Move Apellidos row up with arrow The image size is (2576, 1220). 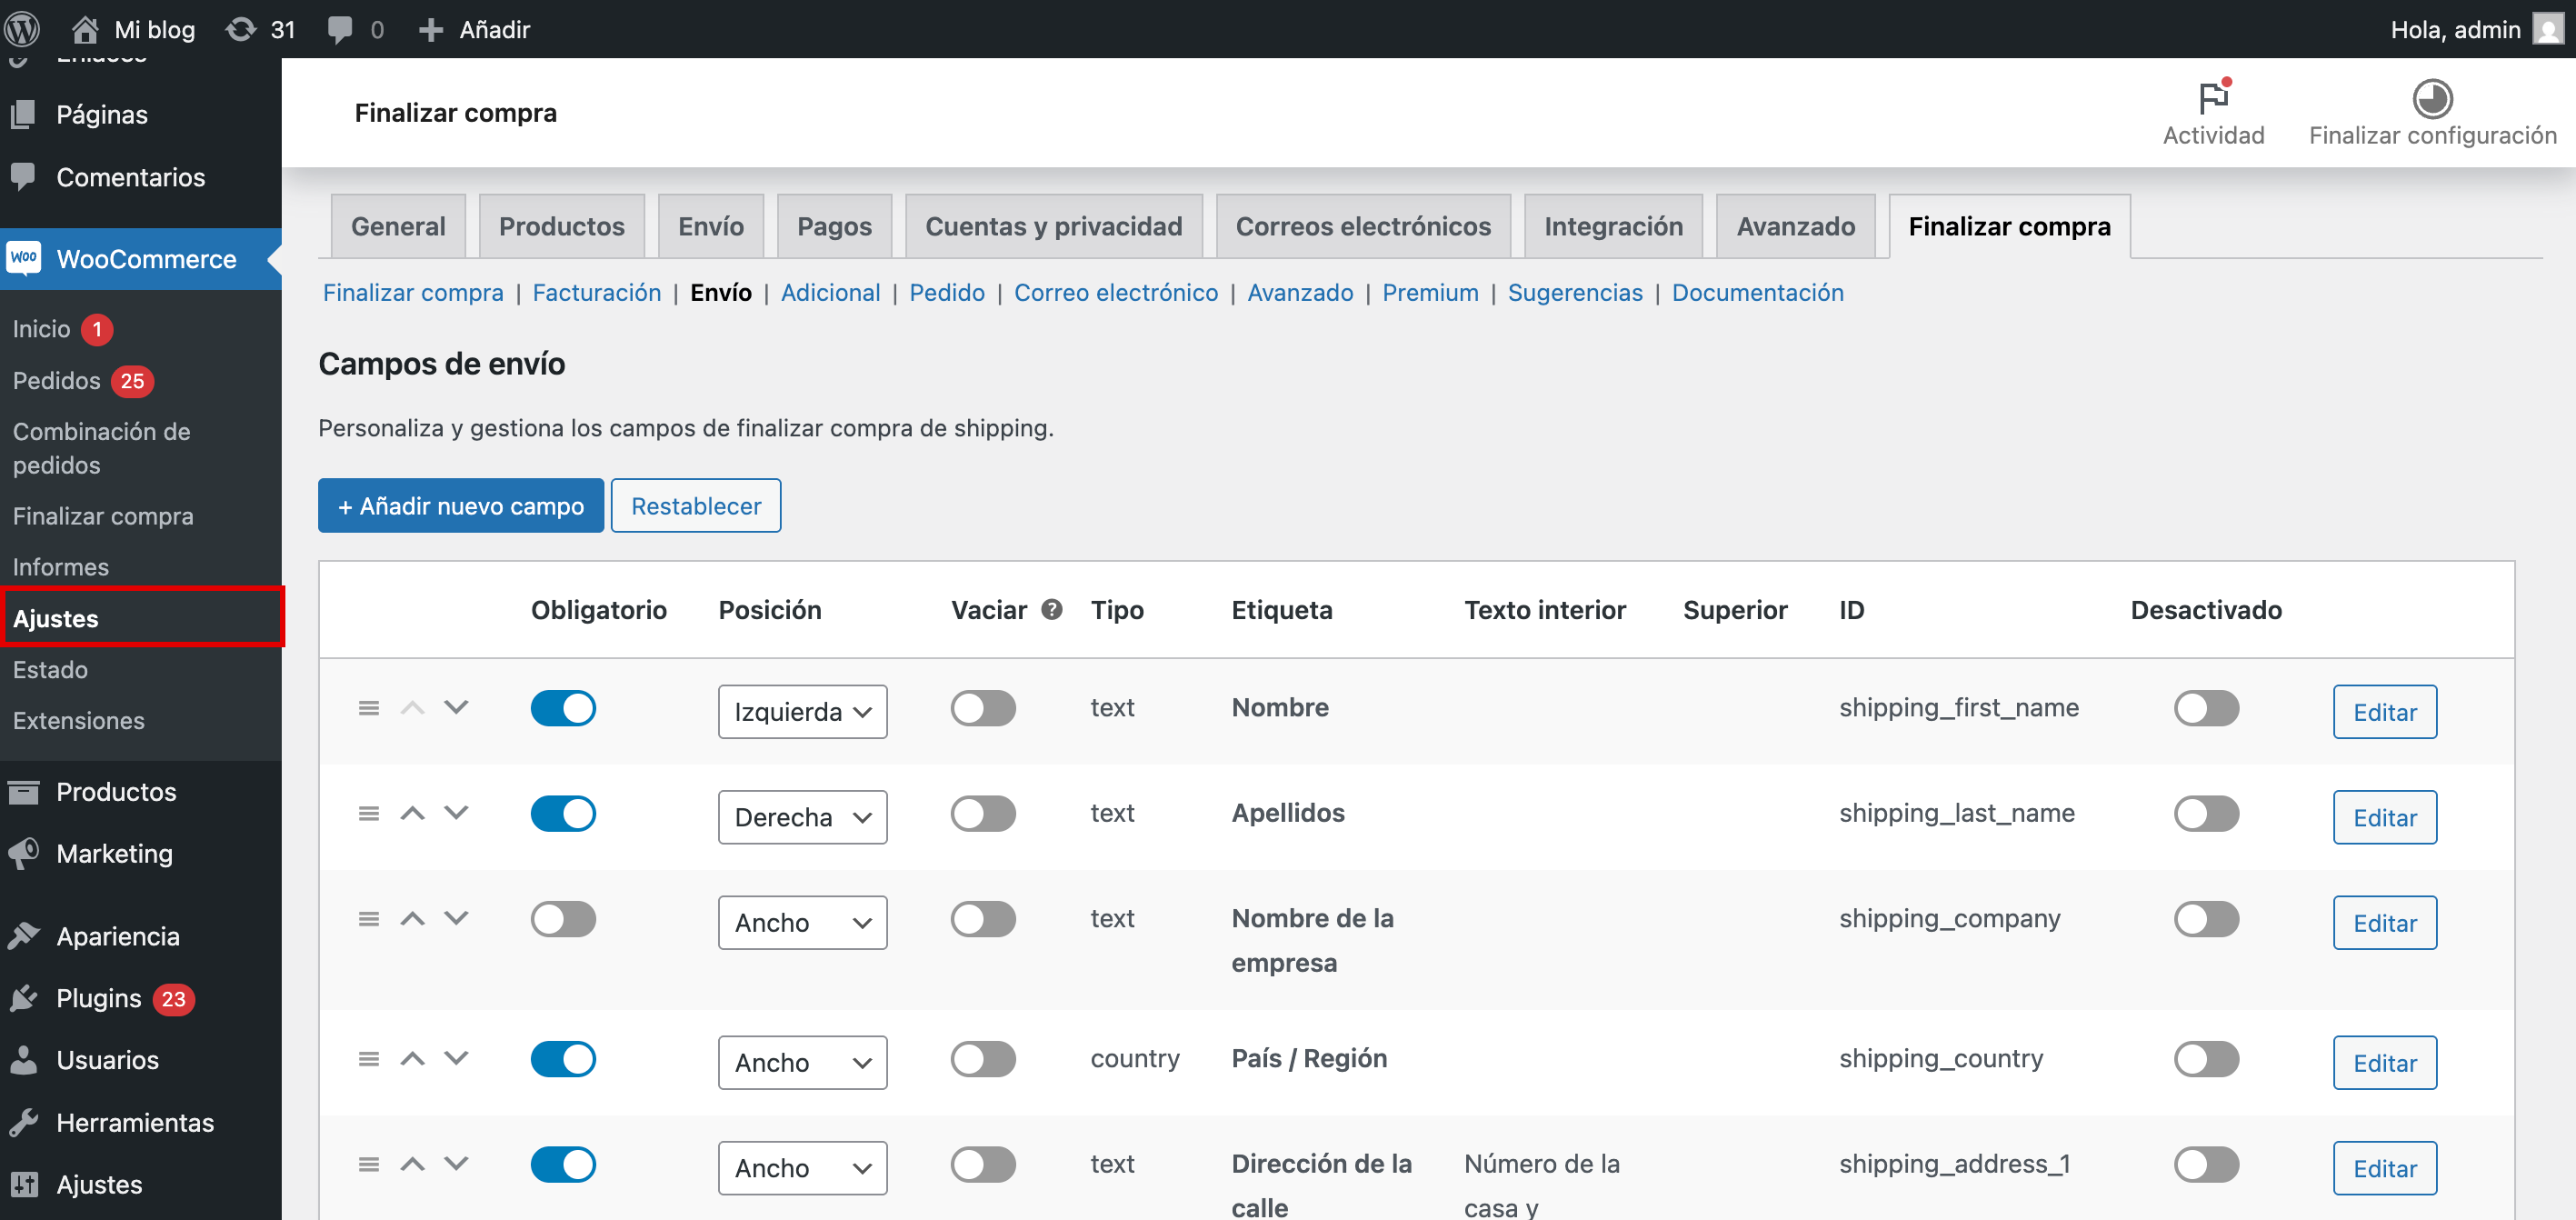(412, 813)
